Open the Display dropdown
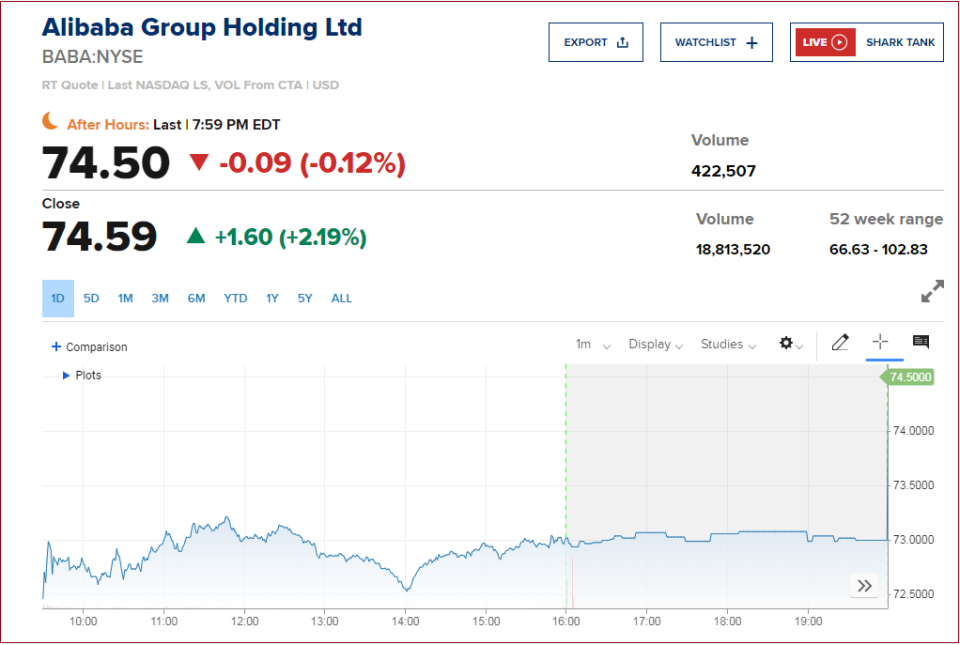Screen dimensions: 960x645 coord(655,344)
